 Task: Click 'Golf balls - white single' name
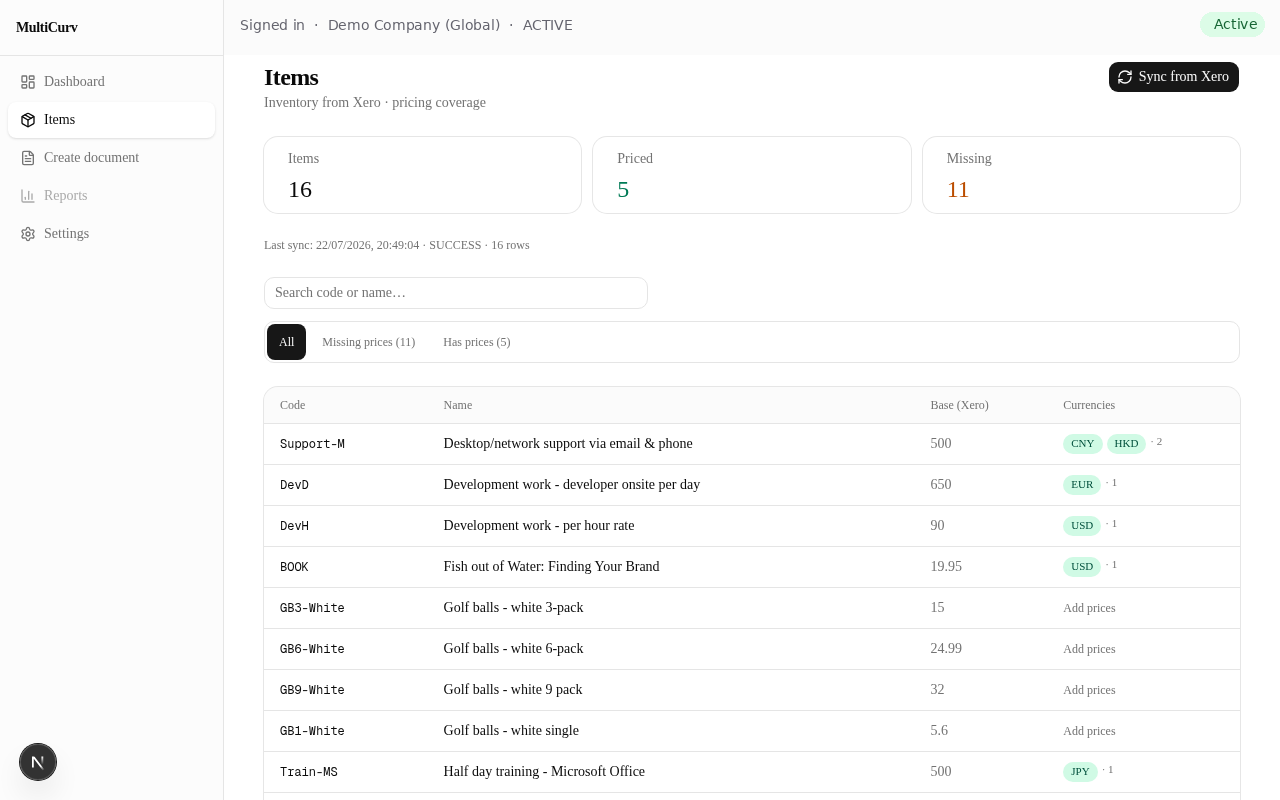coord(511,730)
